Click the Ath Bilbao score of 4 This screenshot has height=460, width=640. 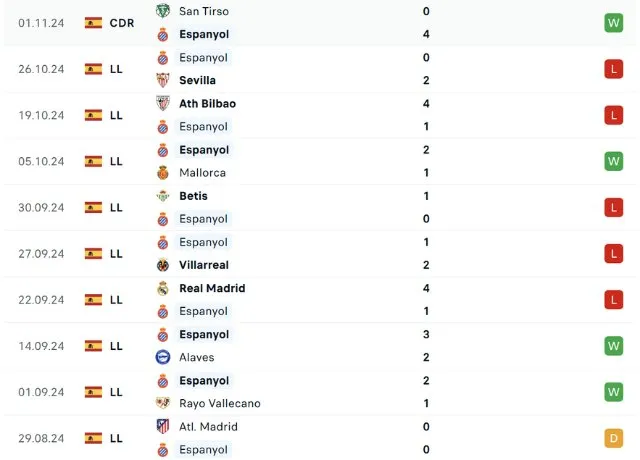[x=426, y=103]
